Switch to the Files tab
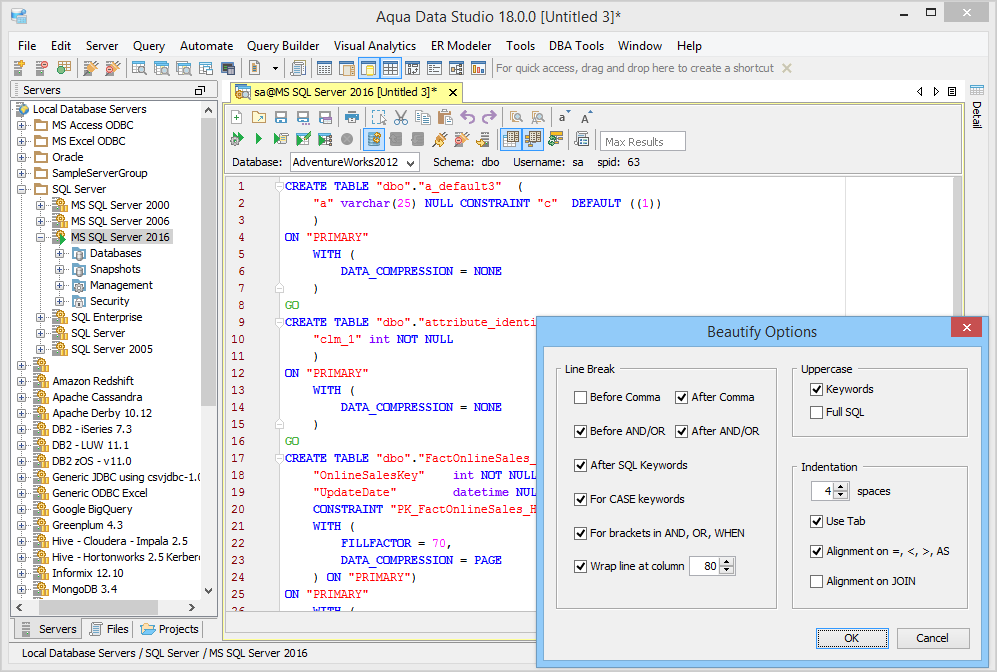Screen dimensions: 997x672 [109, 629]
